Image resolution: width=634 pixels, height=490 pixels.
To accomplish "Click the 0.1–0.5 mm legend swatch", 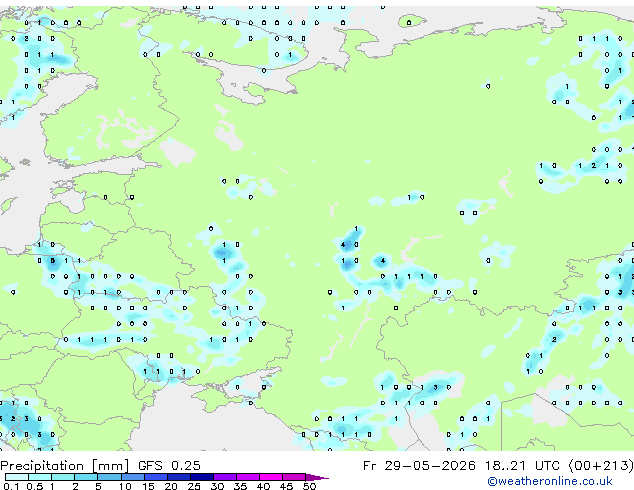I will pos(17,477).
